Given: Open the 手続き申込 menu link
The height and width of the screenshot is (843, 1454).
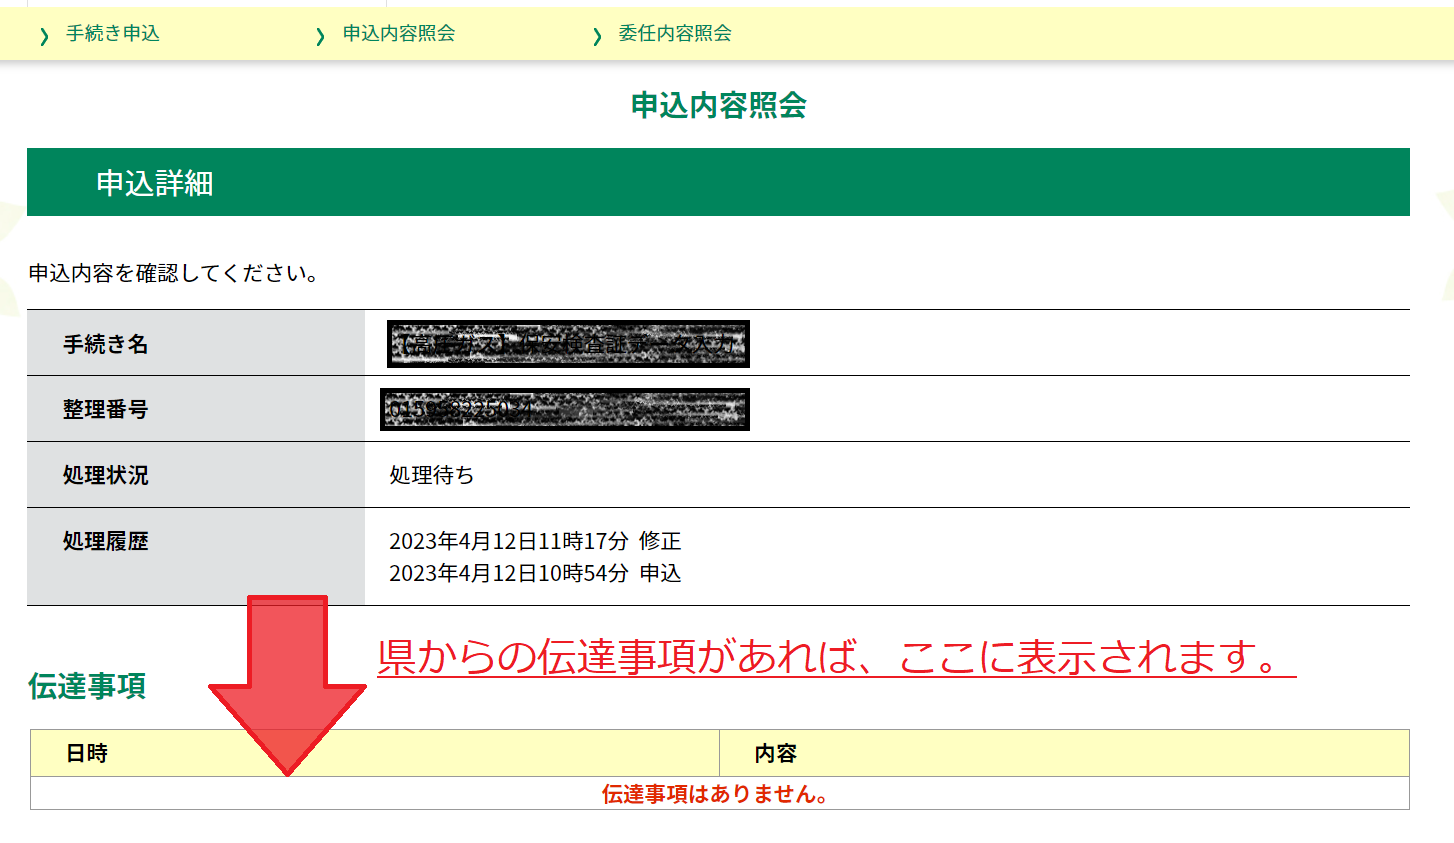Looking at the screenshot, I should pyautogui.click(x=112, y=34).
